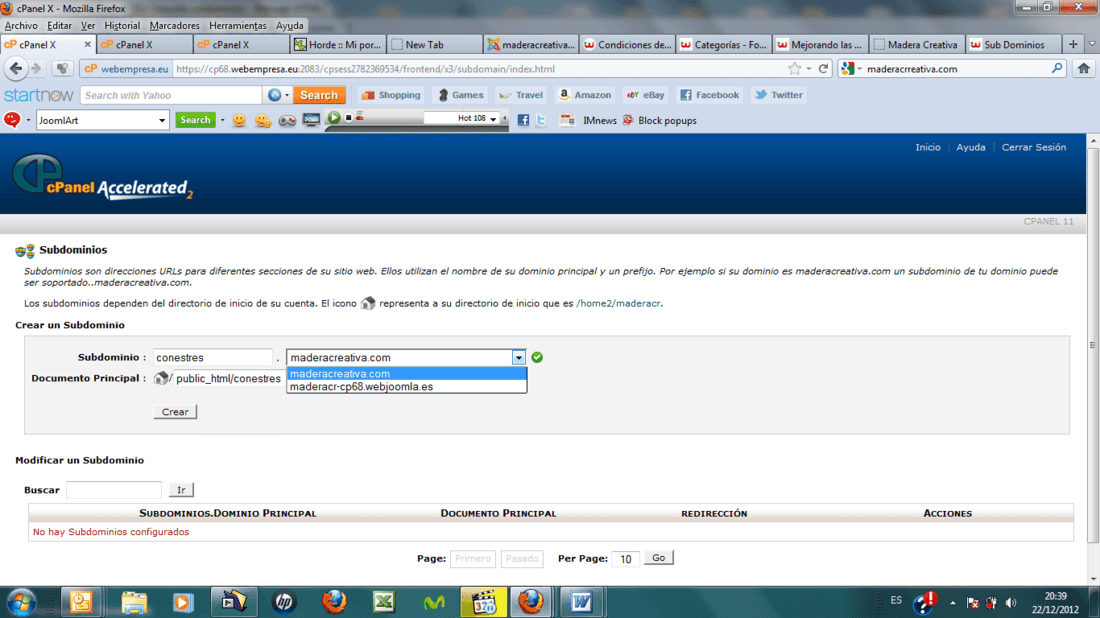Click the Crear button
This screenshot has width=1100, height=618.
pyautogui.click(x=175, y=412)
